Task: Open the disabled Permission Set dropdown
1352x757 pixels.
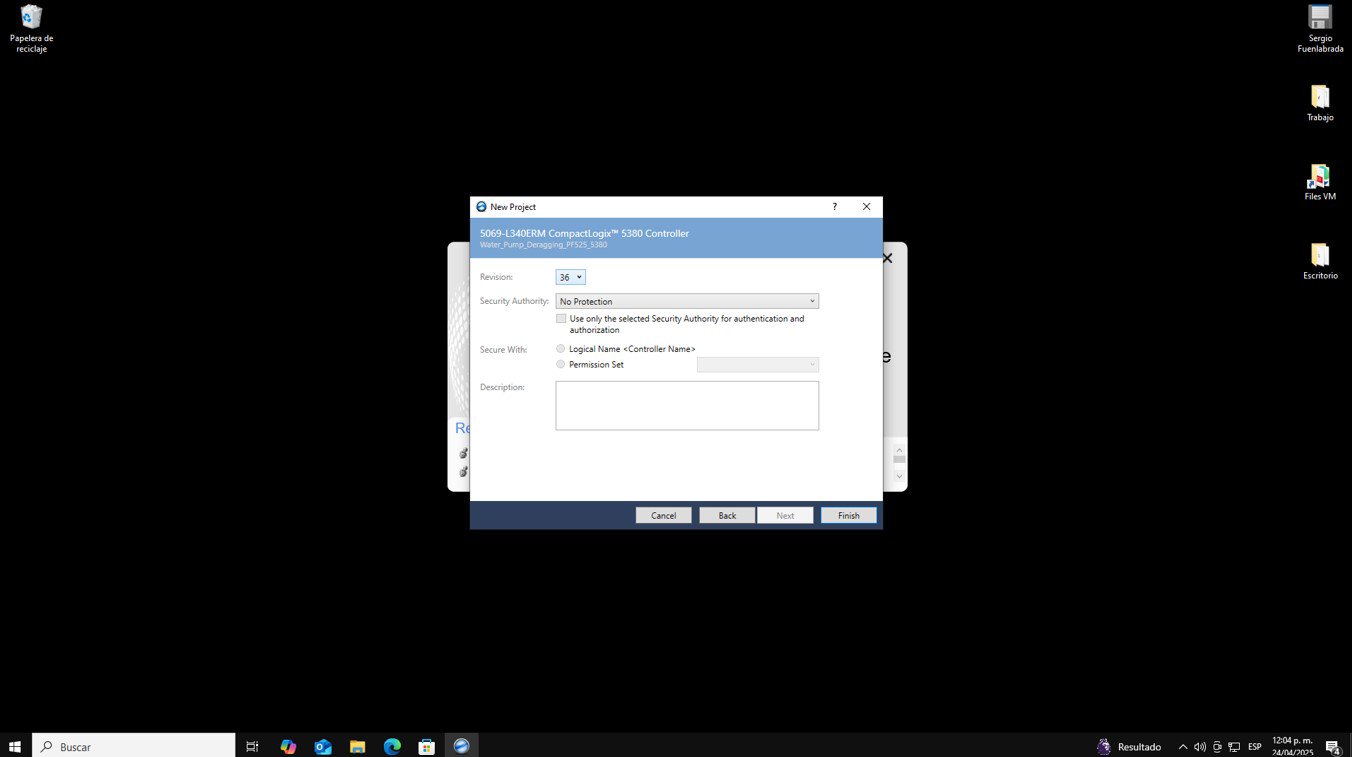Action: coord(758,365)
